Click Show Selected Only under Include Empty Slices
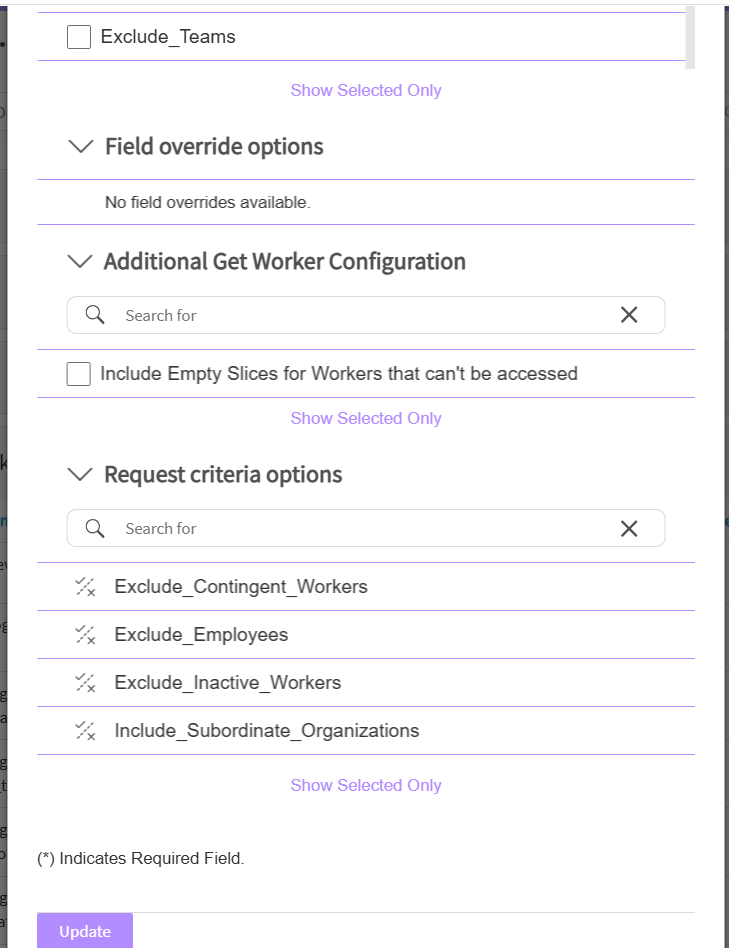The height and width of the screenshot is (948, 729). 366,418
